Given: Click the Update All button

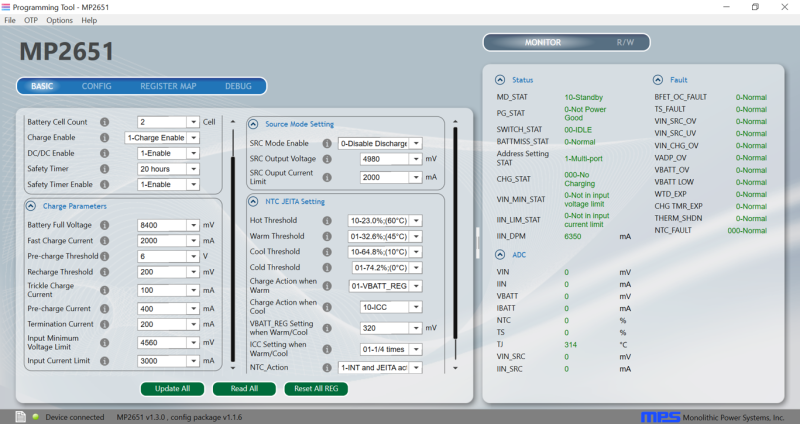Looking at the screenshot, I should tap(172, 389).
